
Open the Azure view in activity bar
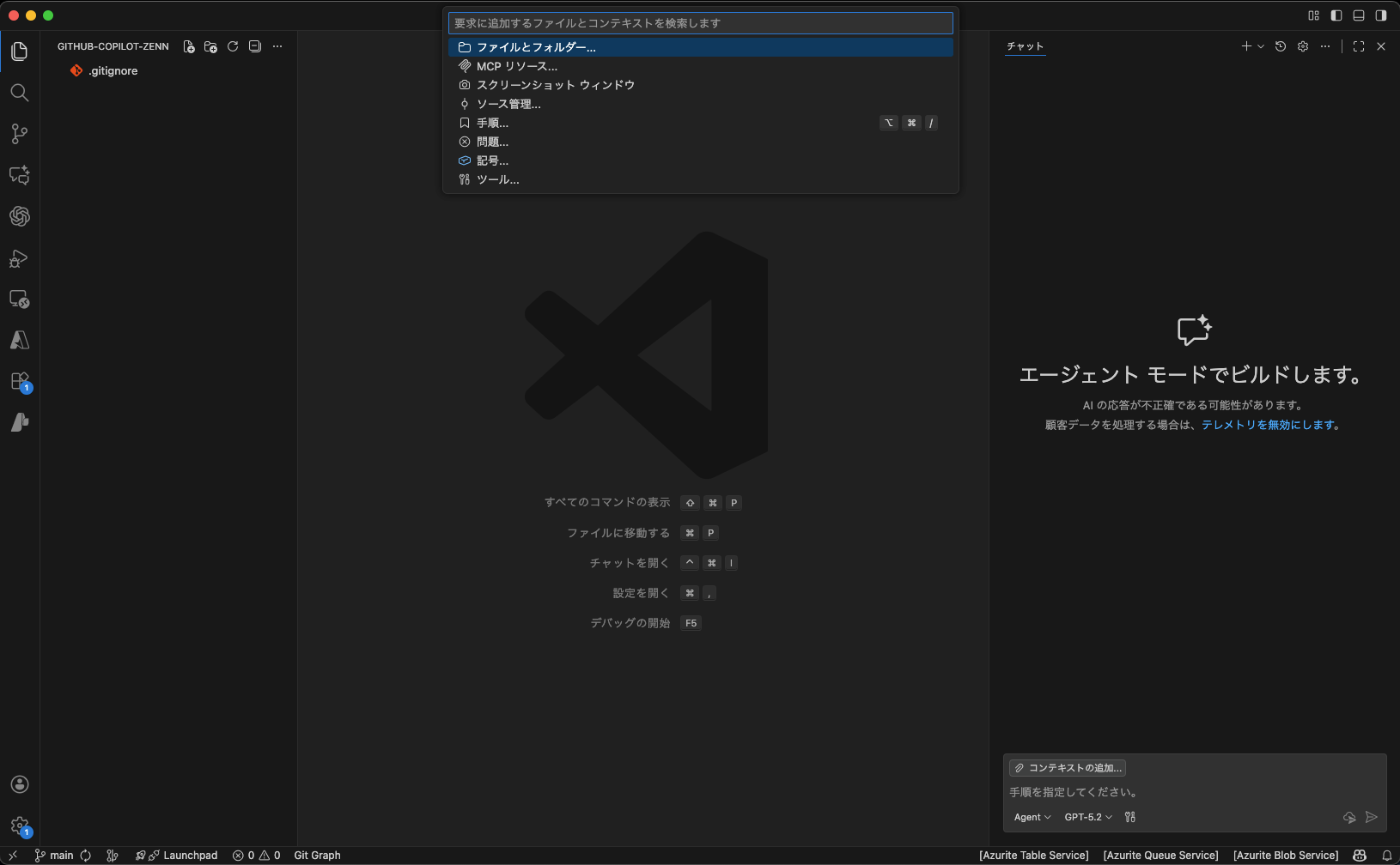(x=19, y=340)
